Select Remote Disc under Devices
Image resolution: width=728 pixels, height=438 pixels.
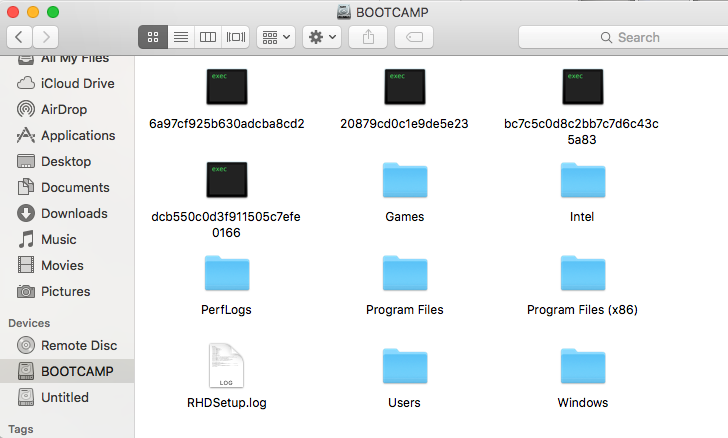coord(67,345)
